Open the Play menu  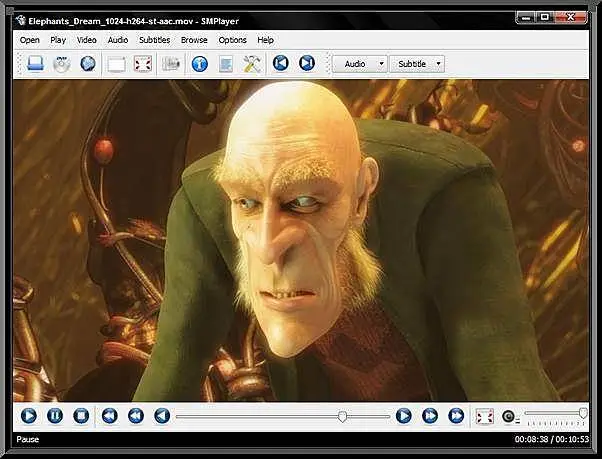click(x=58, y=40)
